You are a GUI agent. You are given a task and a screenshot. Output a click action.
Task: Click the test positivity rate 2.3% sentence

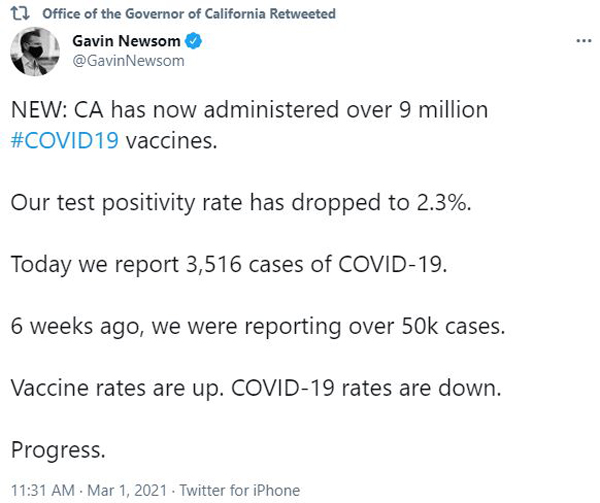[241, 203]
